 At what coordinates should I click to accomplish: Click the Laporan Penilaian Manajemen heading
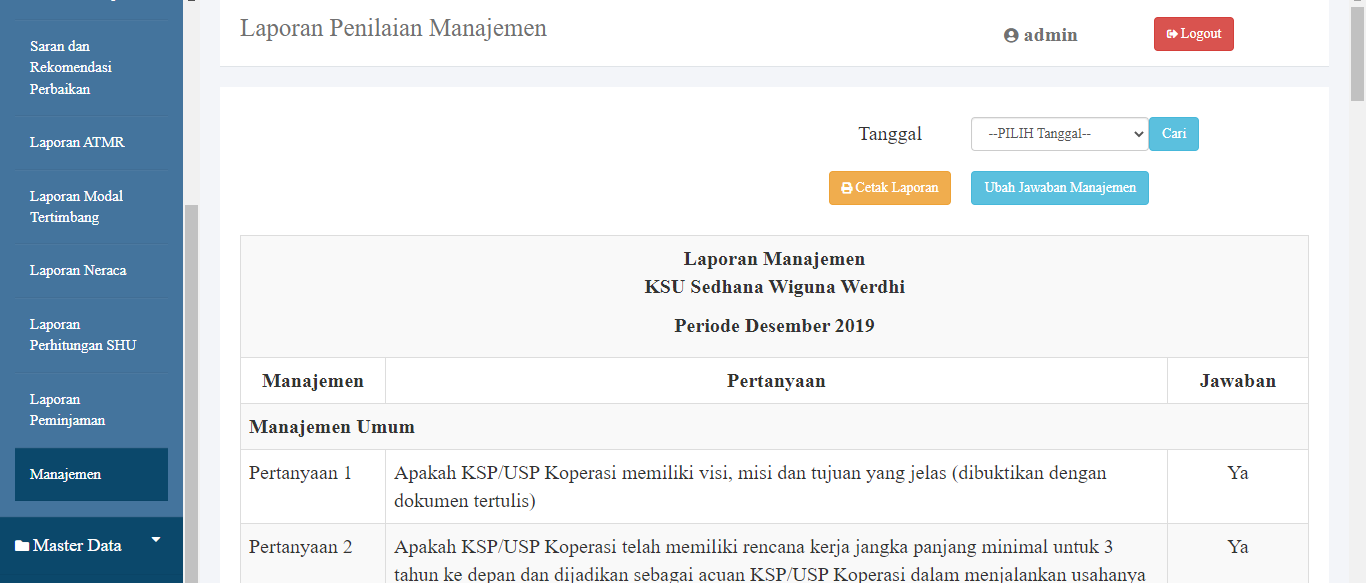[393, 28]
